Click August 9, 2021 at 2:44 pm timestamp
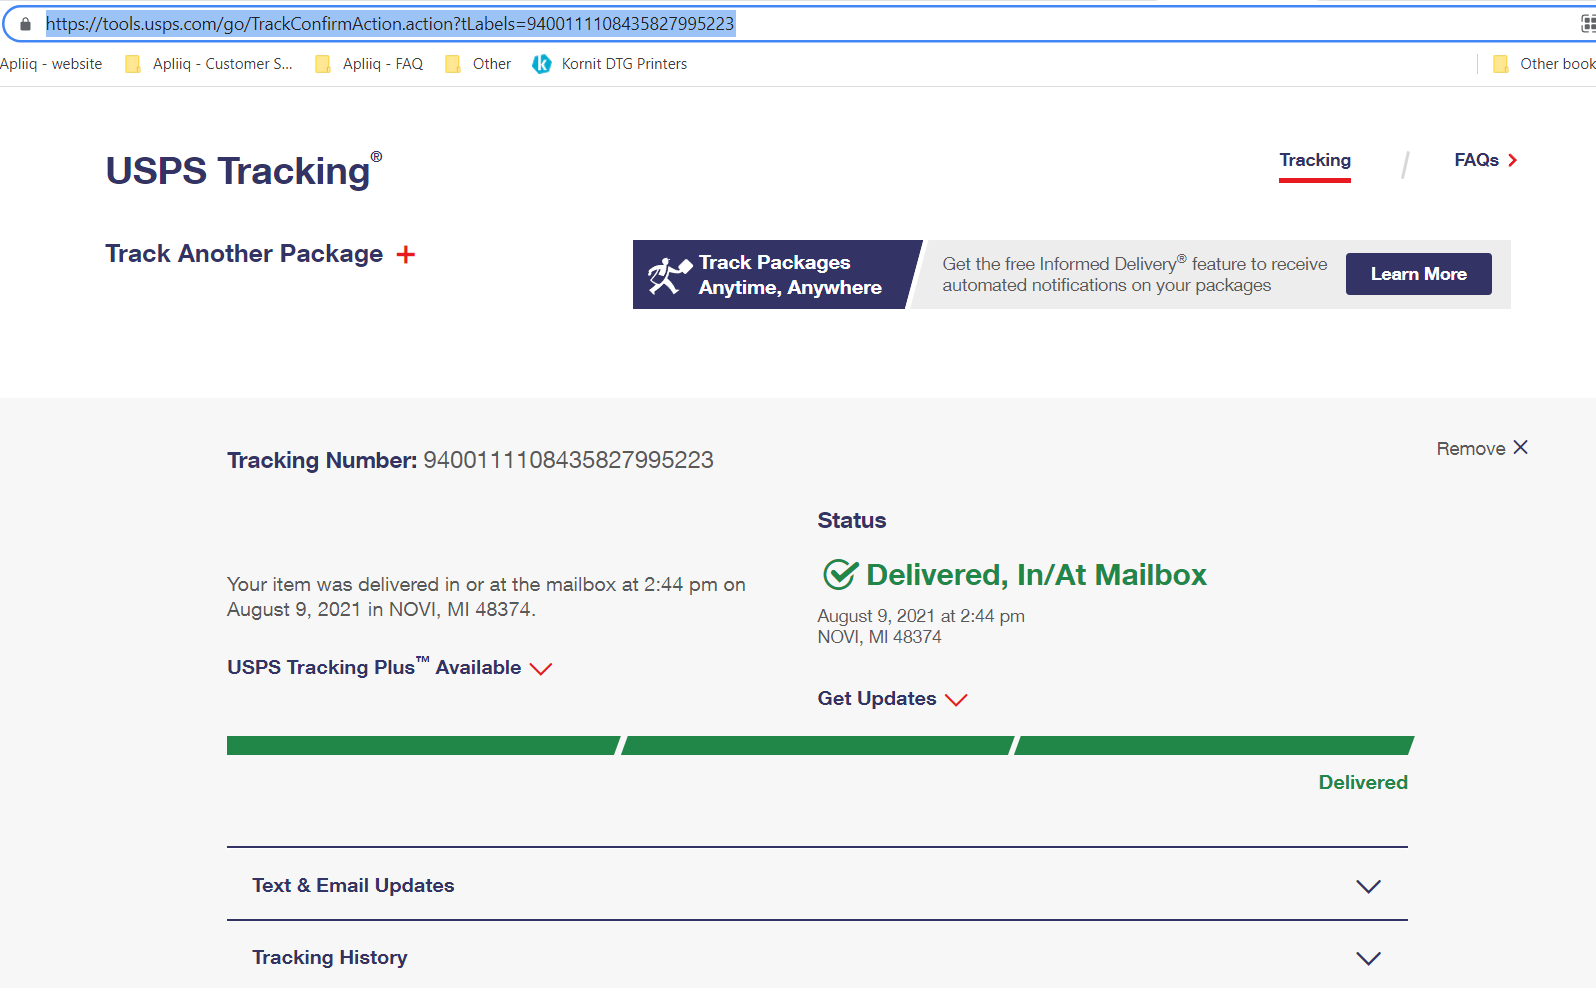The height and width of the screenshot is (988, 1596). click(x=921, y=616)
